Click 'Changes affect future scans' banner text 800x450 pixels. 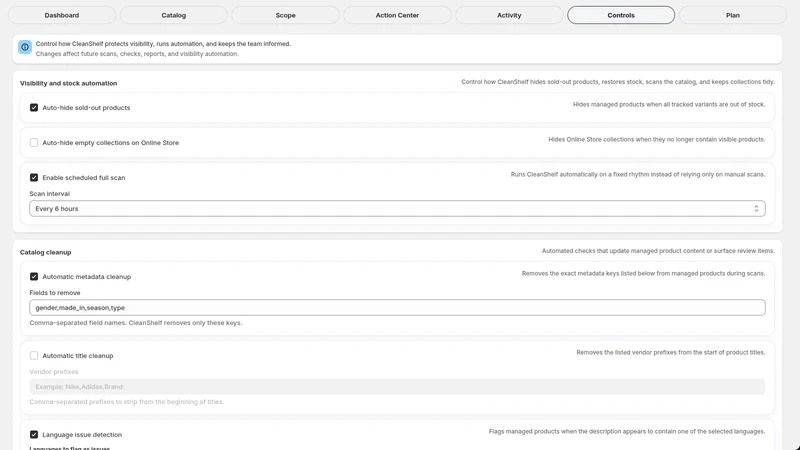pyautogui.click(x=137, y=54)
